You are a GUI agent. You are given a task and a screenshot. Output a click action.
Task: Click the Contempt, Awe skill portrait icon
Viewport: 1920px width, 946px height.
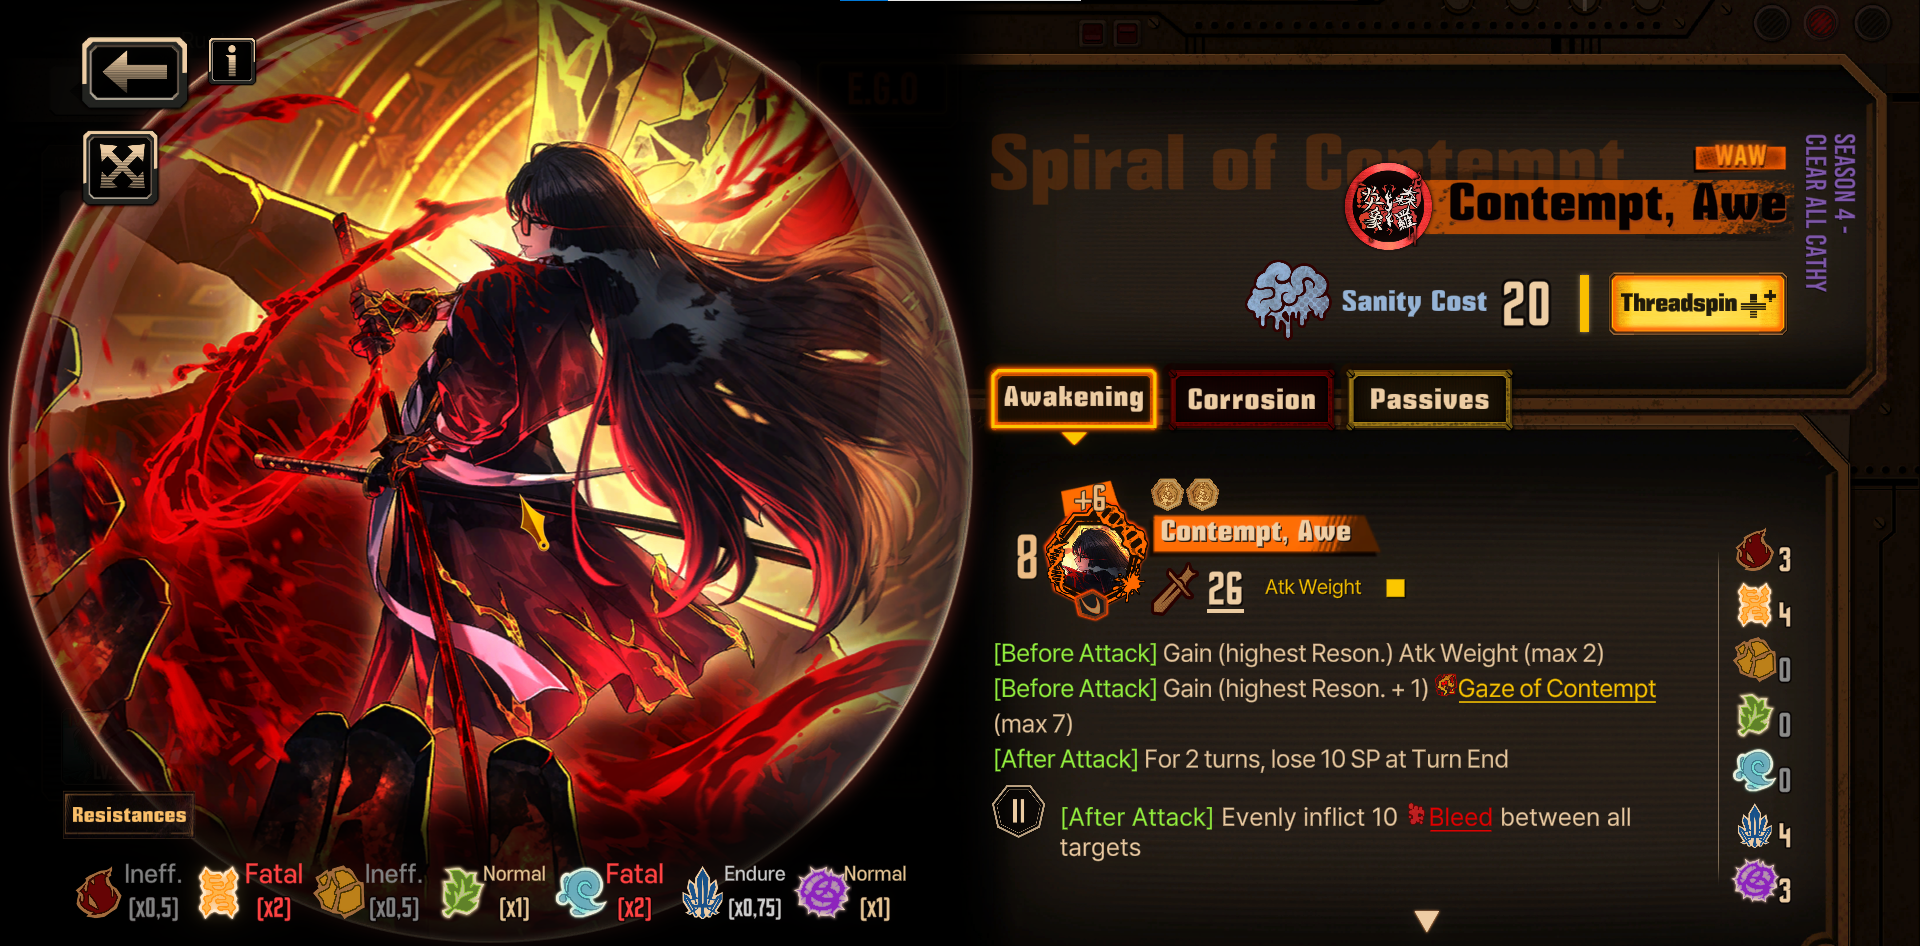(1094, 555)
